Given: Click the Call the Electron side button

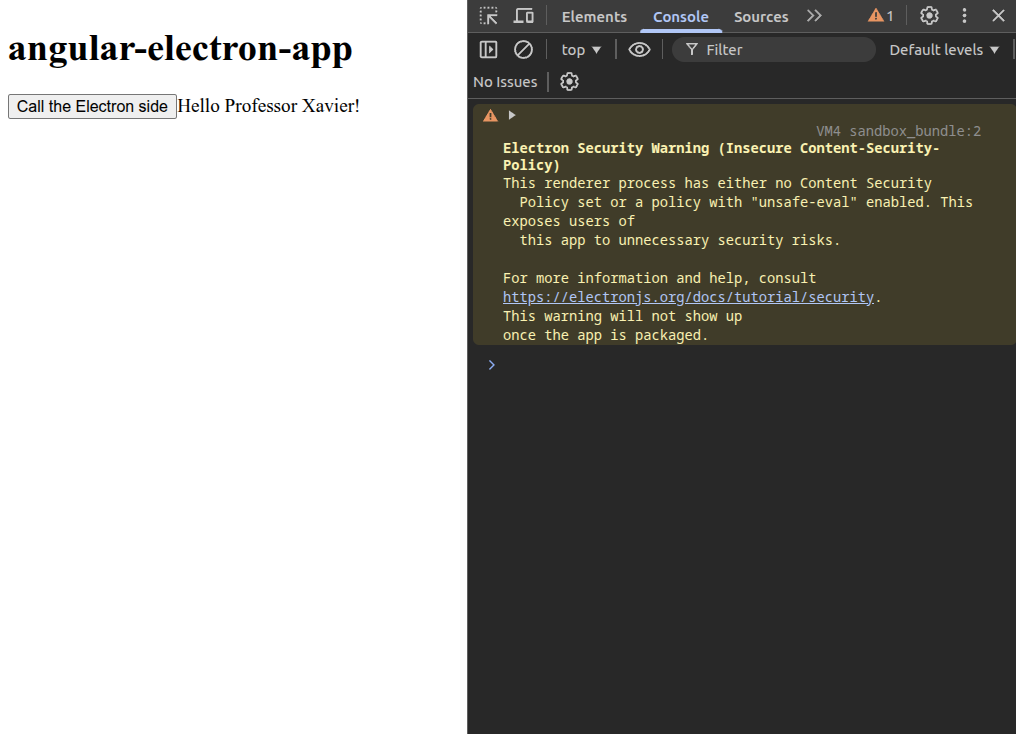Looking at the screenshot, I should pos(92,106).
